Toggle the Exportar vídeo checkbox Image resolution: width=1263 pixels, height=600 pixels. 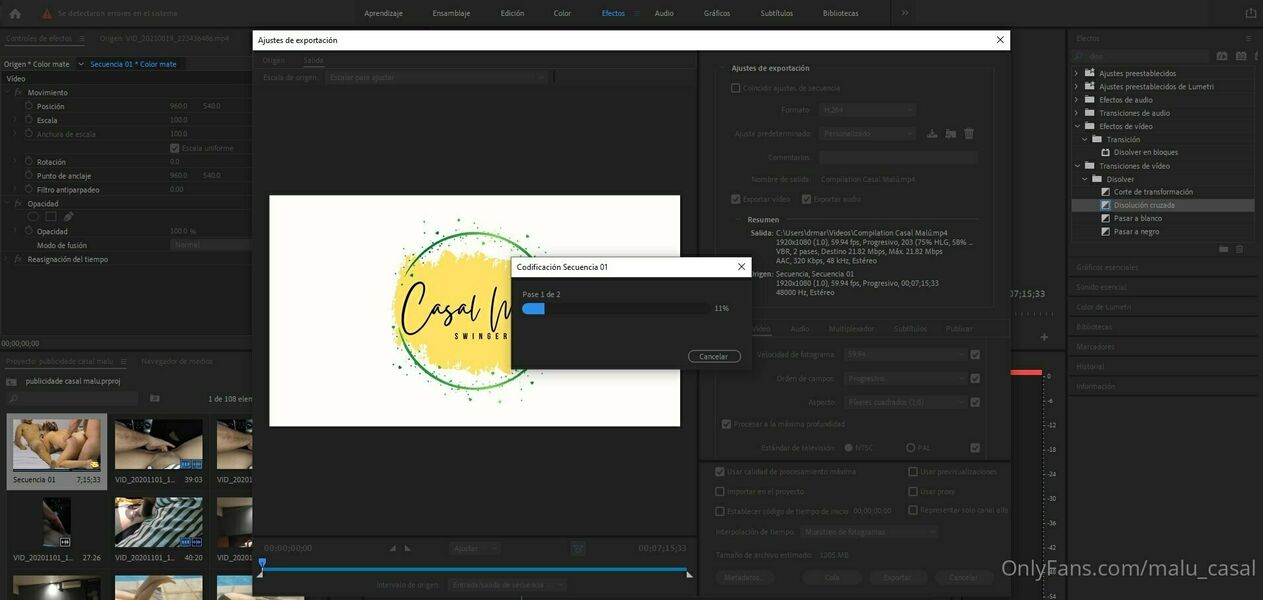coord(736,199)
